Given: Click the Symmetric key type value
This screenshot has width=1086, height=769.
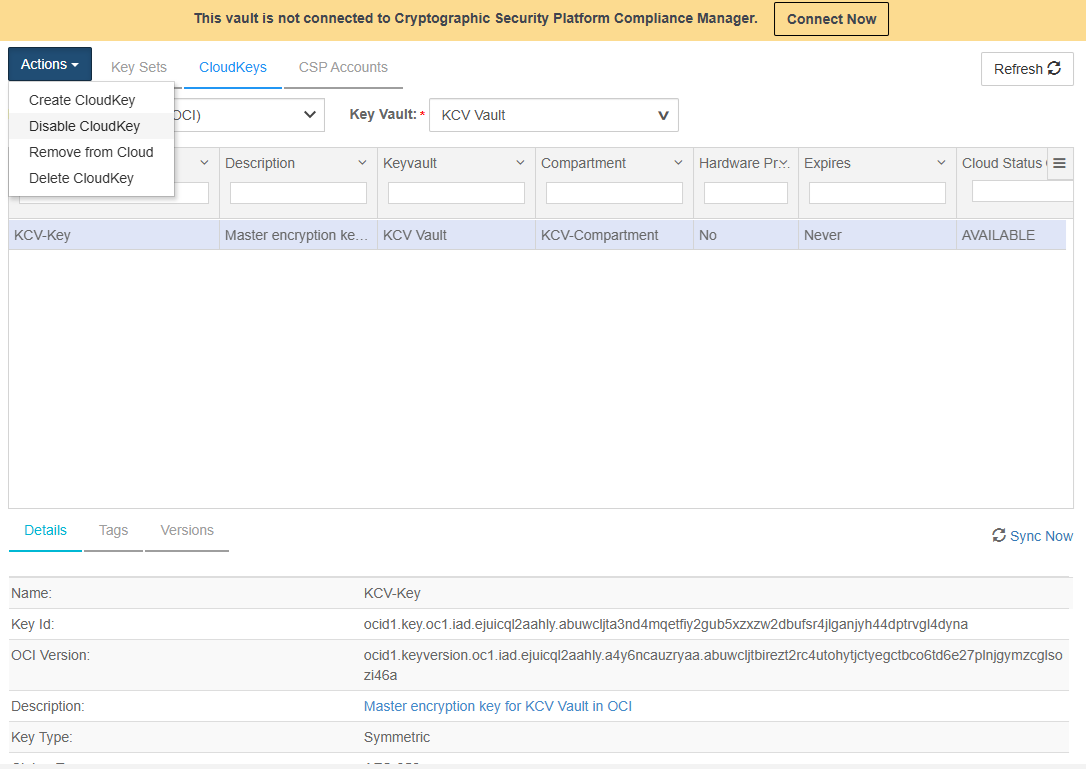Looking at the screenshot, I should 397,737.
